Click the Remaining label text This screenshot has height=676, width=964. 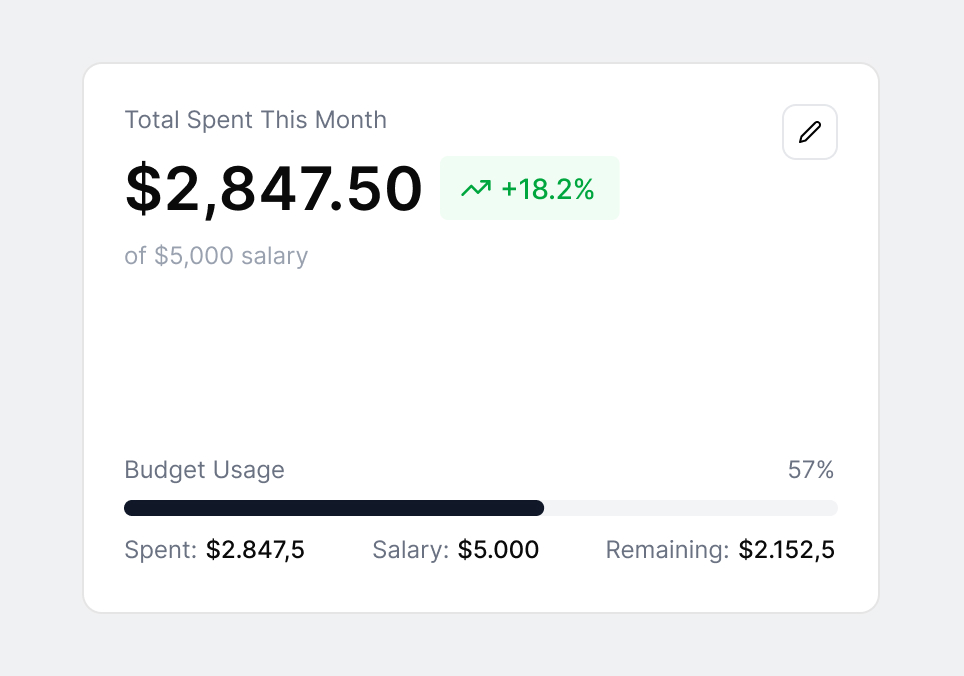tap(668, 549)
